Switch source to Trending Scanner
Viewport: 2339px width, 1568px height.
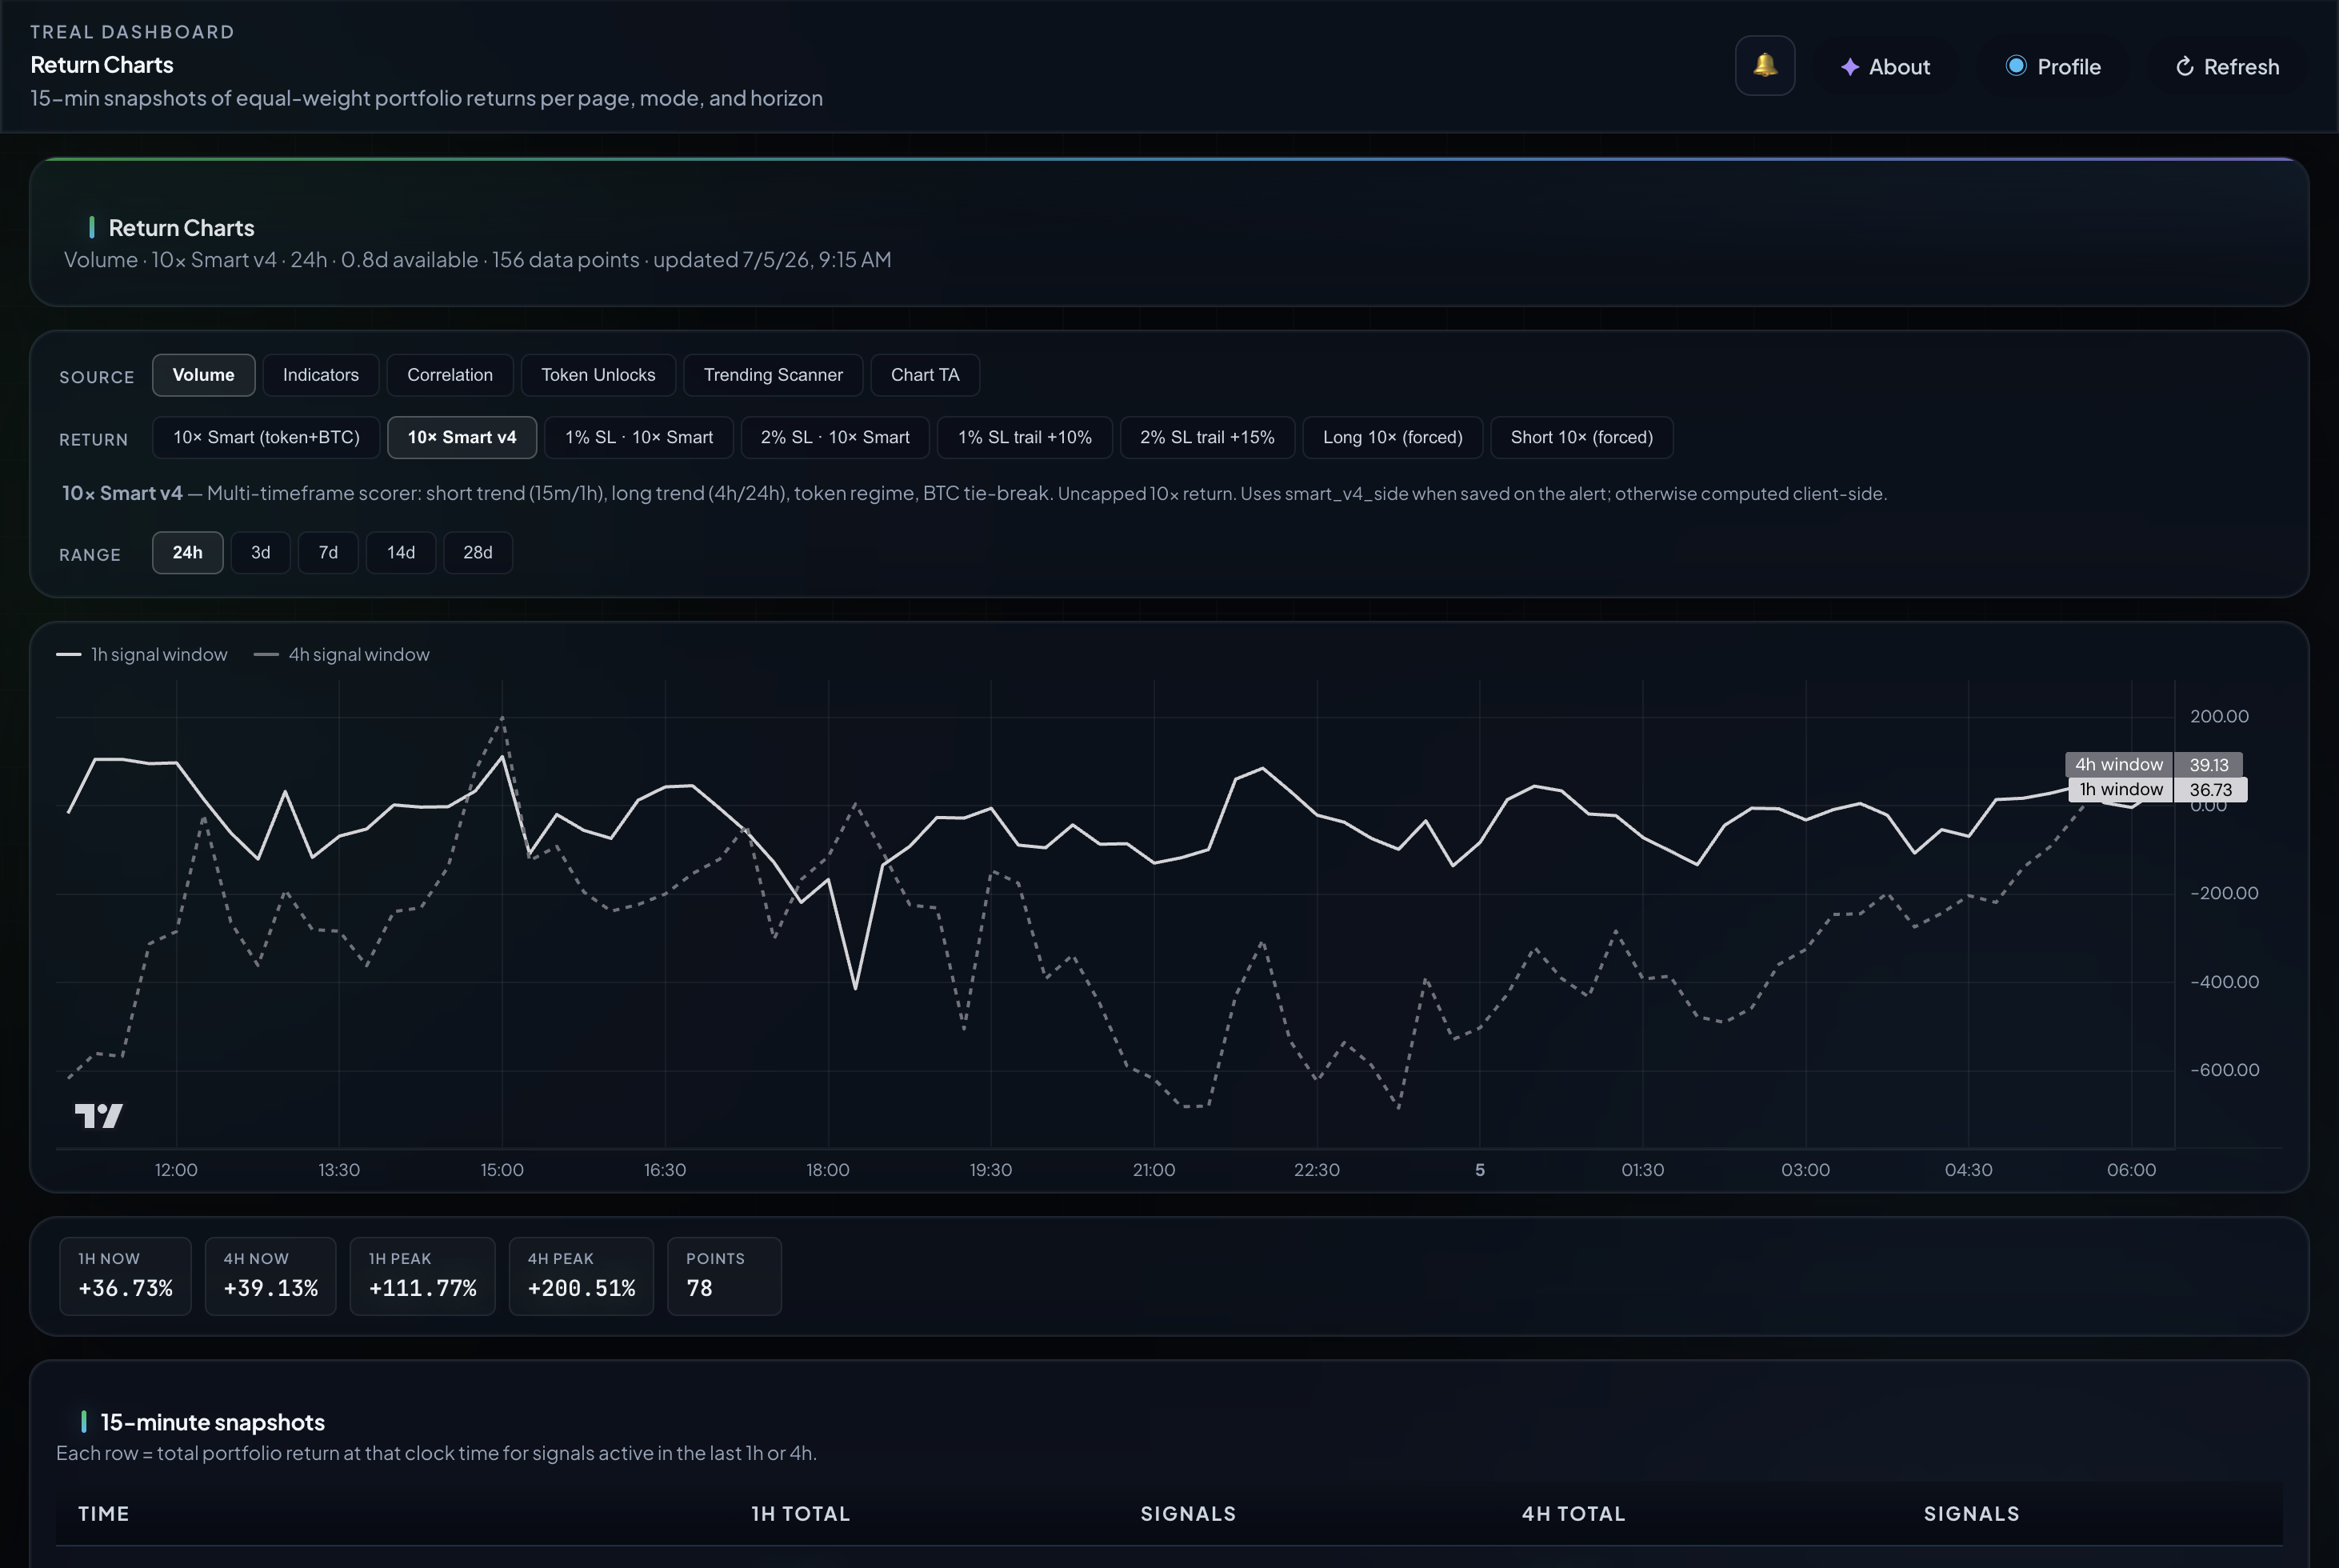(x=773, y=375)
